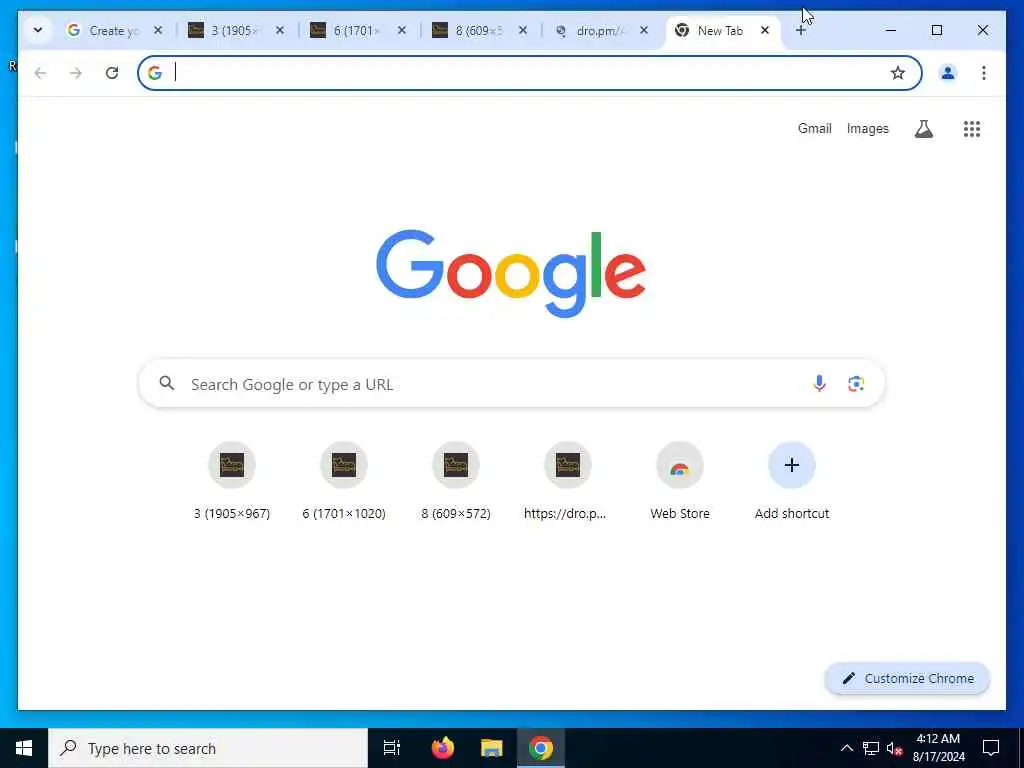Open Search Labs flask icon
This screenshot has width=1024, height=768.
[923, 129]
